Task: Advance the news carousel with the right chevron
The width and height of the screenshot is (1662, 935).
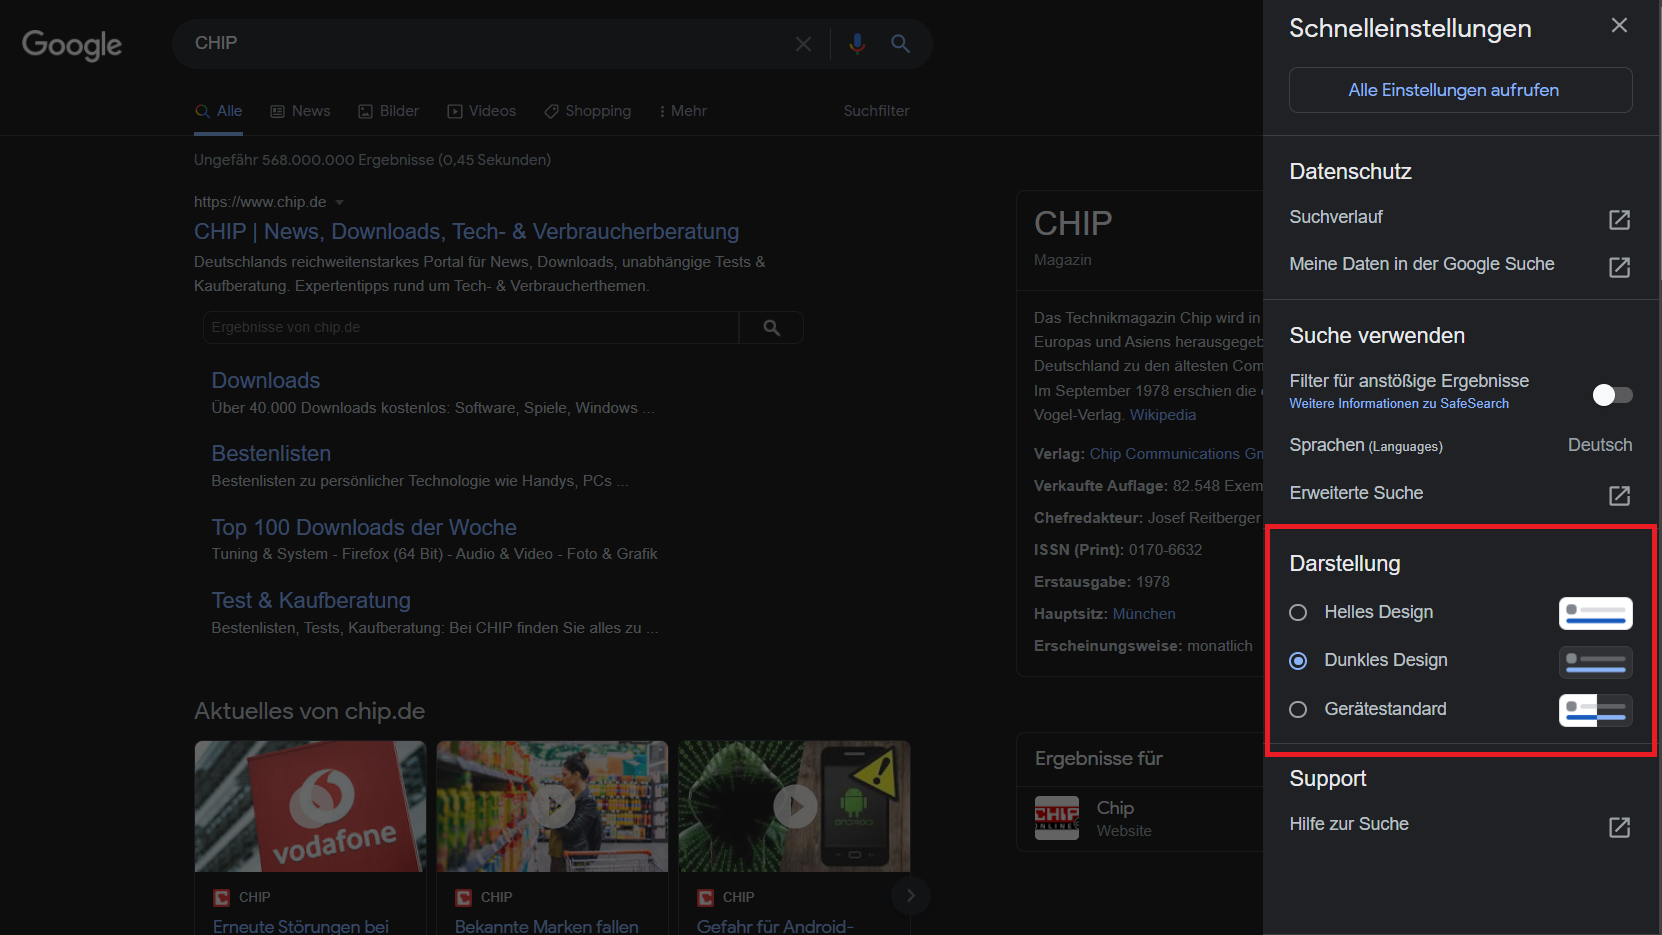Action: [911, 896]
